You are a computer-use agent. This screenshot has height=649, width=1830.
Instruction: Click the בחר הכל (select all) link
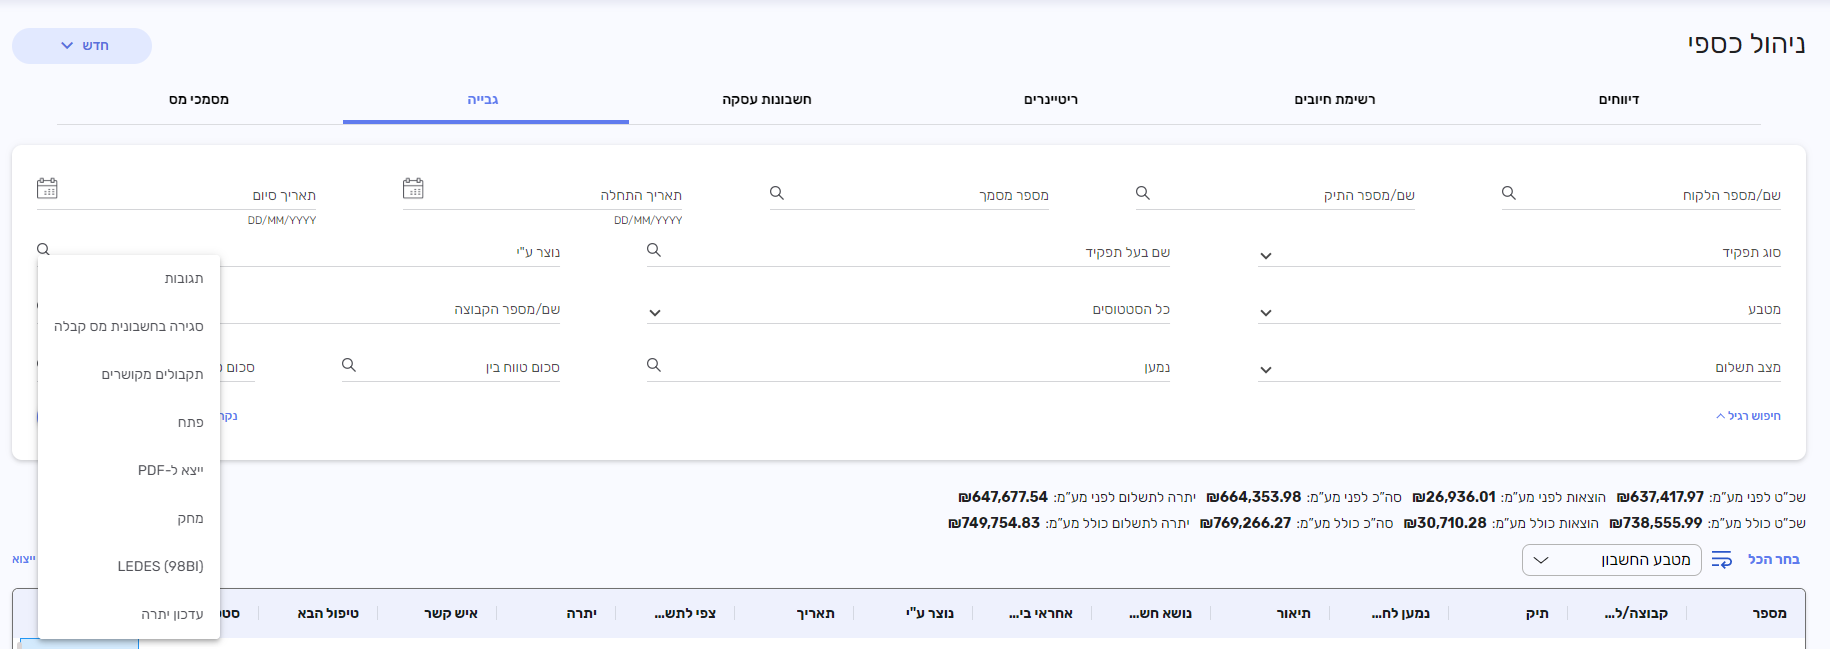pos(1773,559)
